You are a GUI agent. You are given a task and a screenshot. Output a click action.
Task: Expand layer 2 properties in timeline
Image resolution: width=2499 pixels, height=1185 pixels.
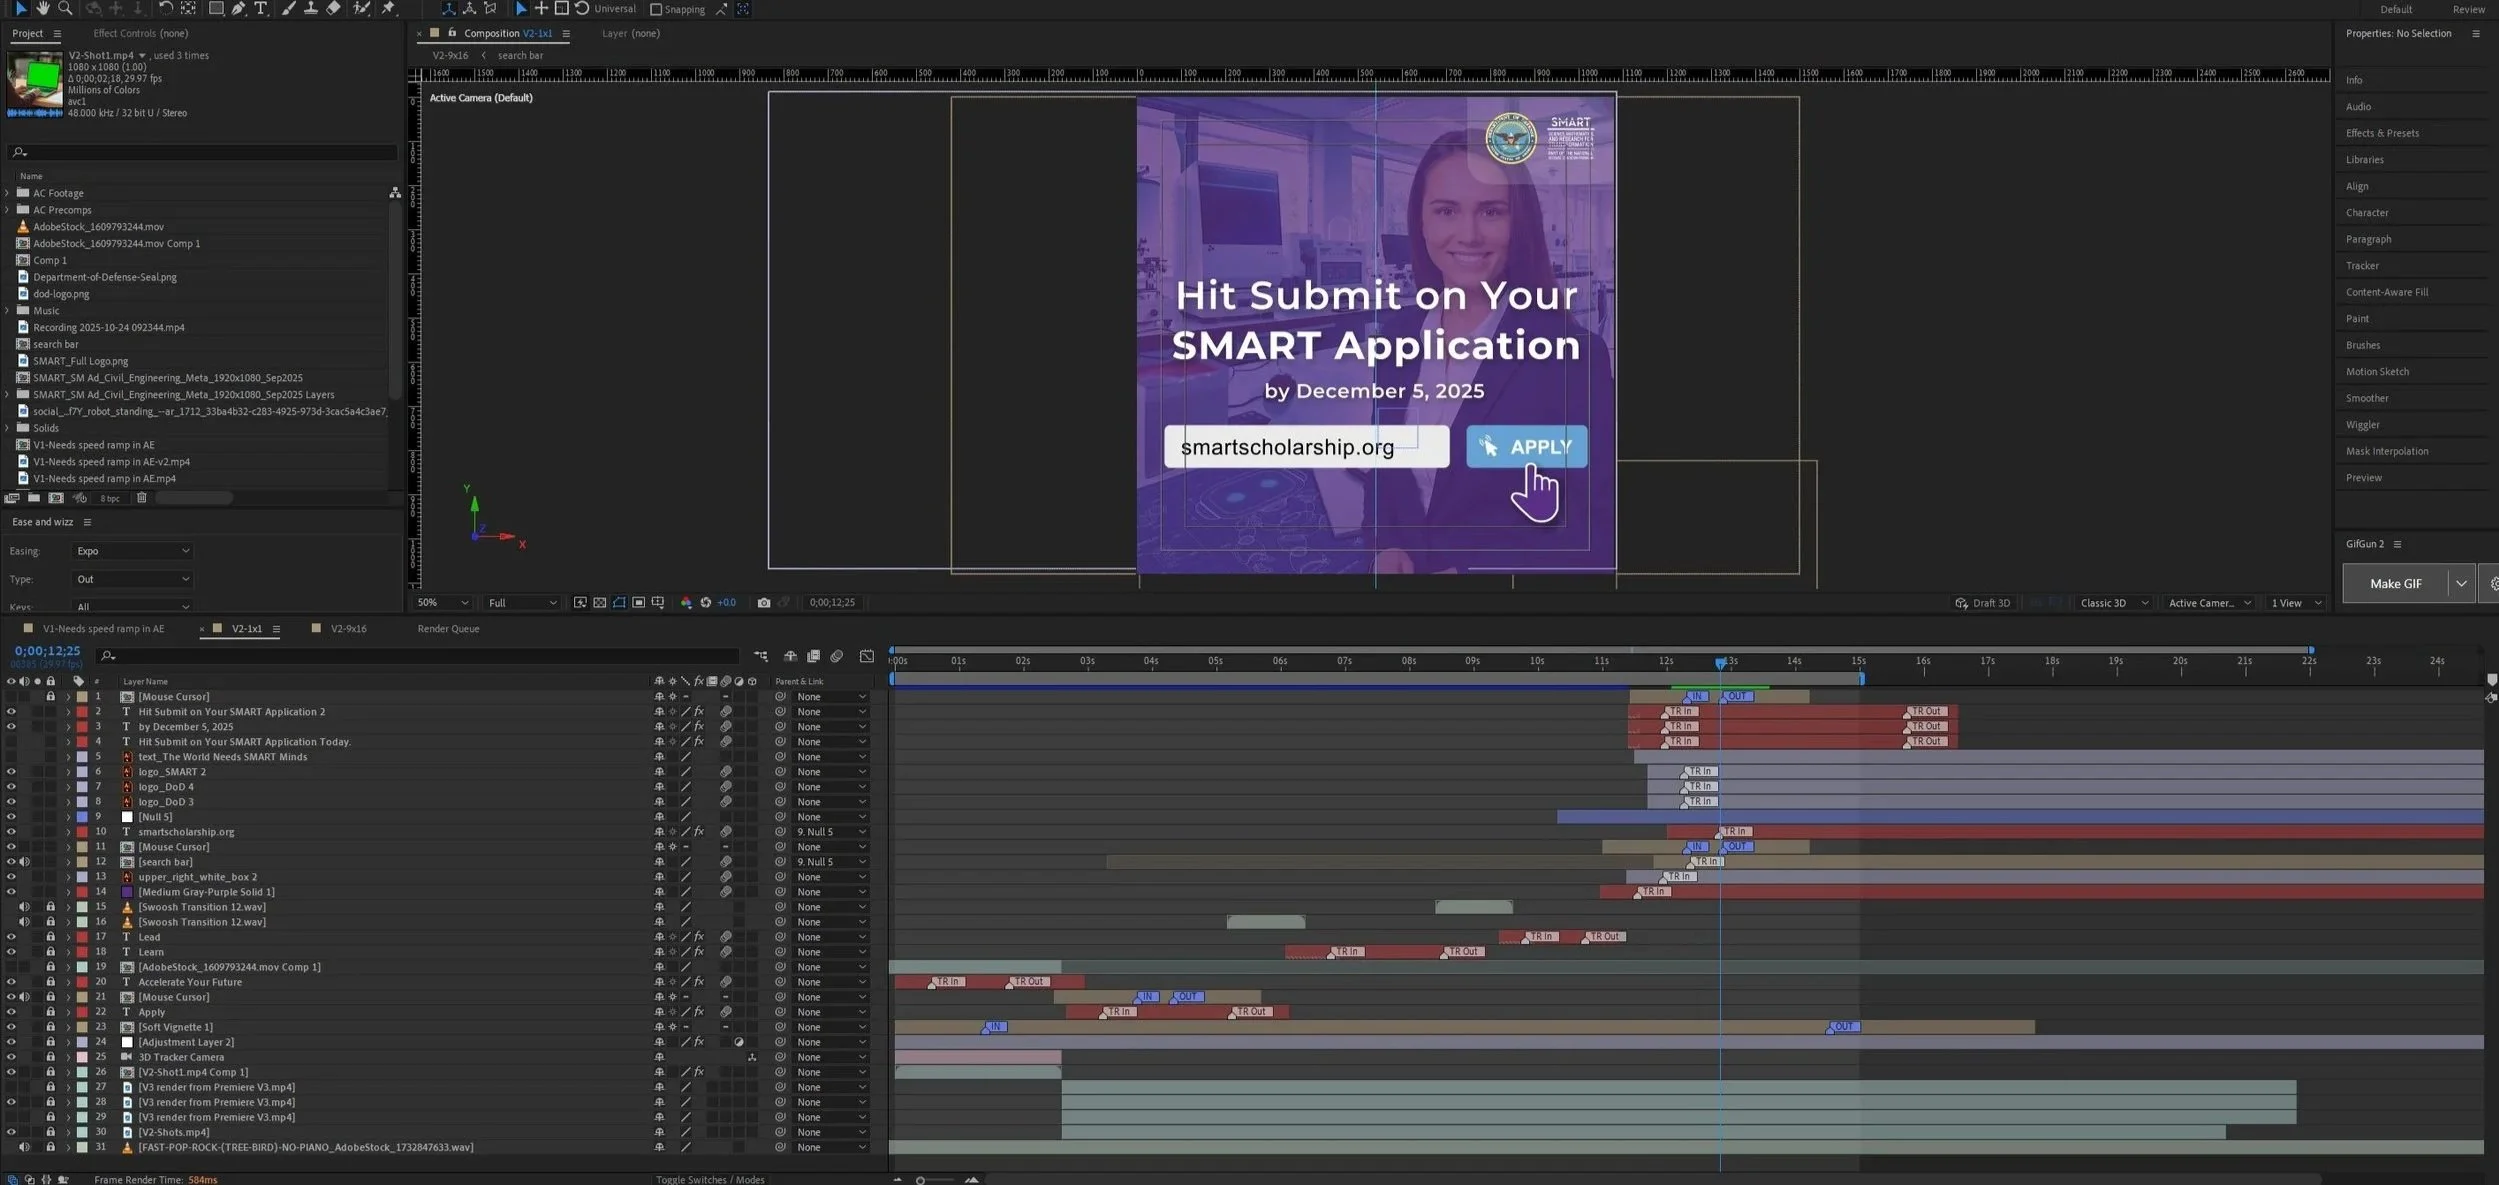(x=68, y=712)
